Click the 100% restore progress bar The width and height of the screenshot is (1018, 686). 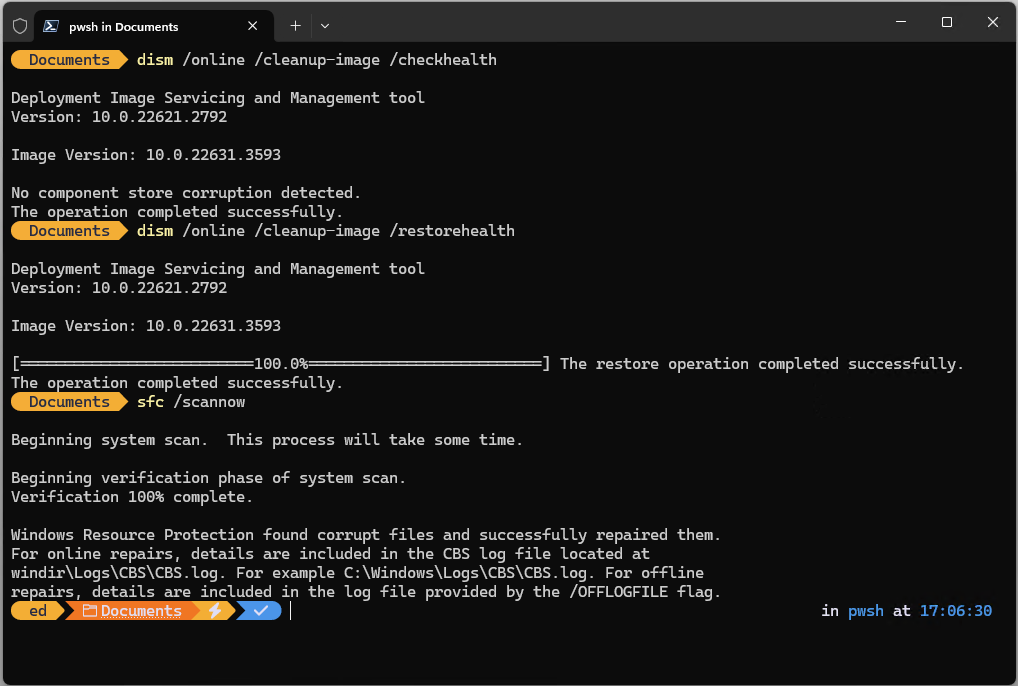[280, 363]
